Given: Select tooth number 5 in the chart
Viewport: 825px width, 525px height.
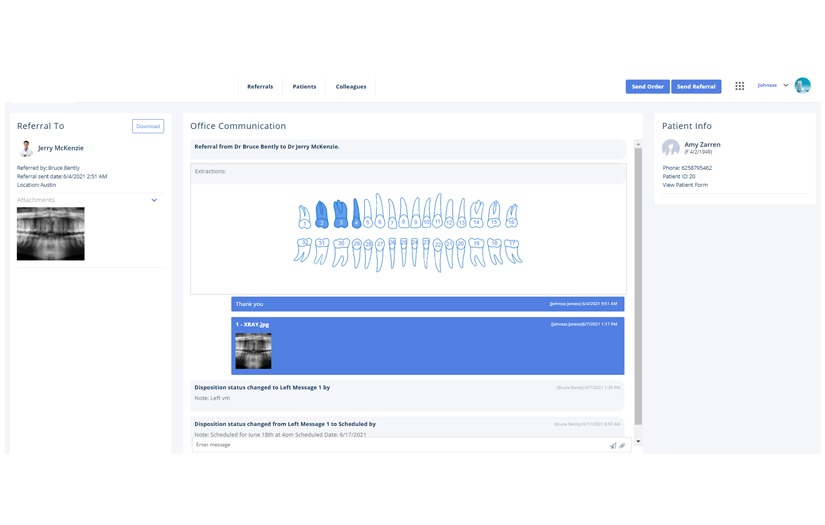Looking at the screenshot, I should [368, 214].
